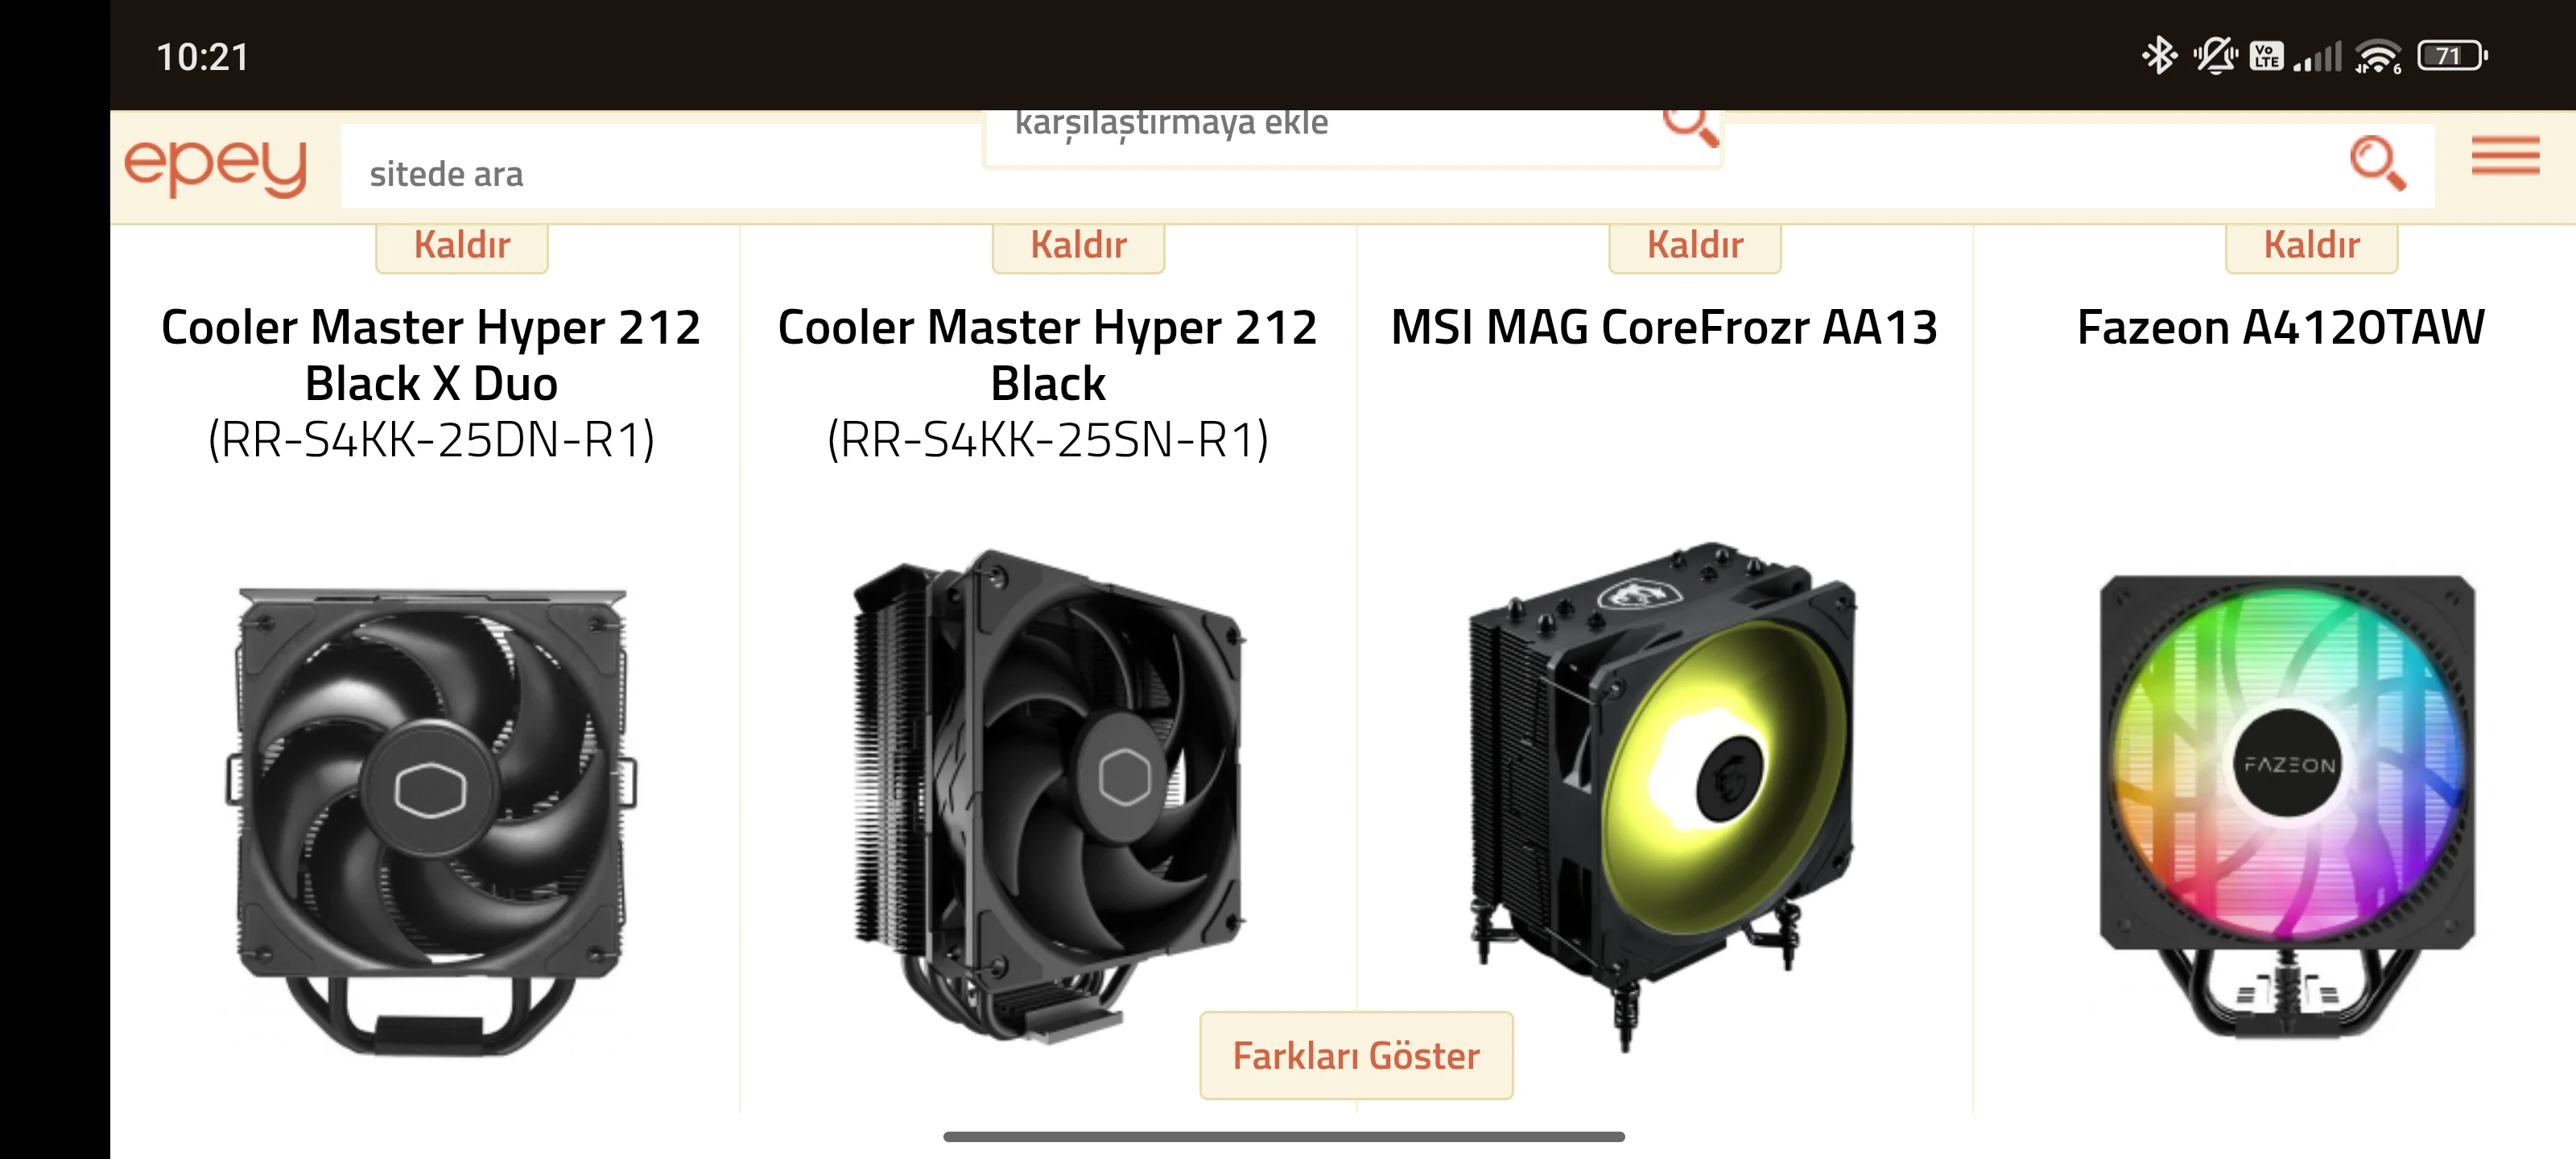Screen dimensions: 2576x1159
Task: Click the epey logo
Action: pyautogui.click(x=215, y=166)
